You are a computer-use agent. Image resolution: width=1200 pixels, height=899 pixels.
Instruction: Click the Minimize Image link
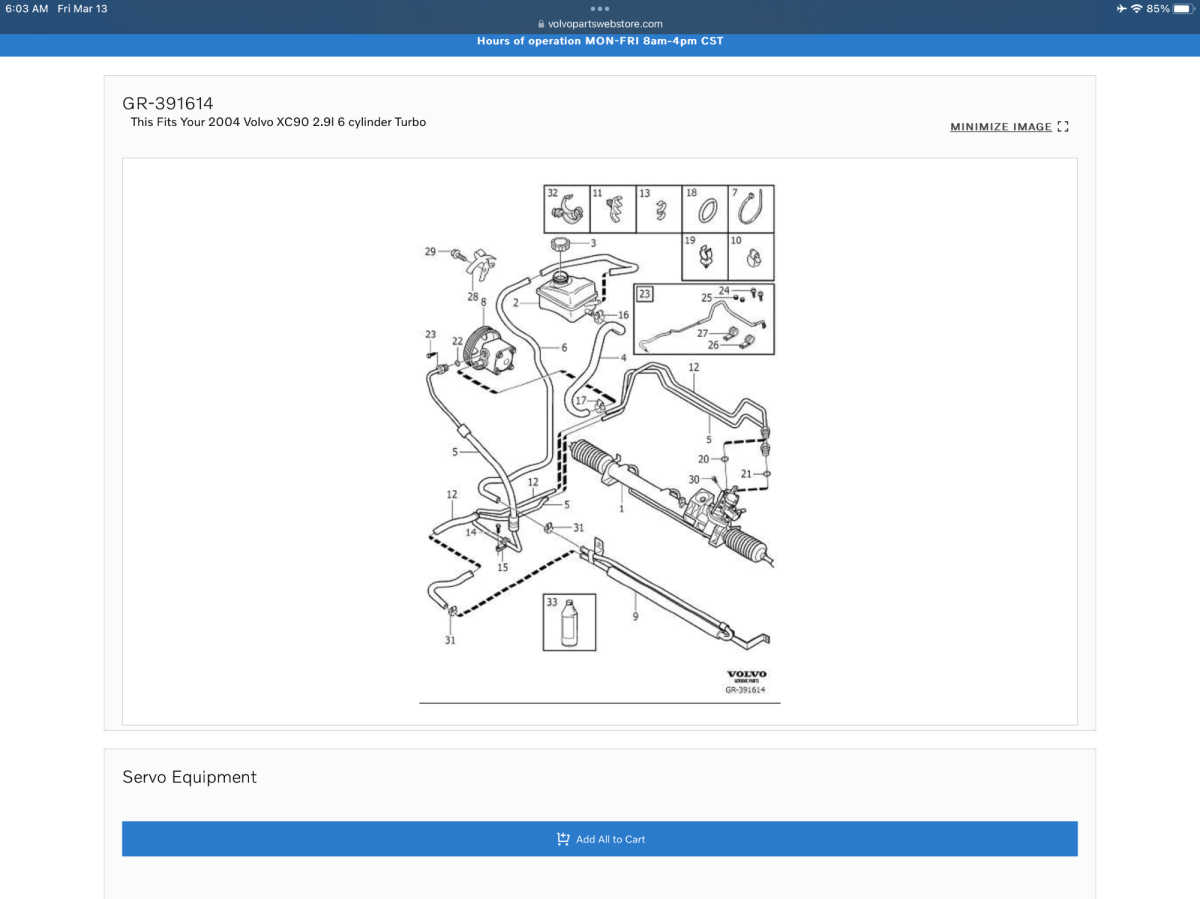pos(1000,127)
